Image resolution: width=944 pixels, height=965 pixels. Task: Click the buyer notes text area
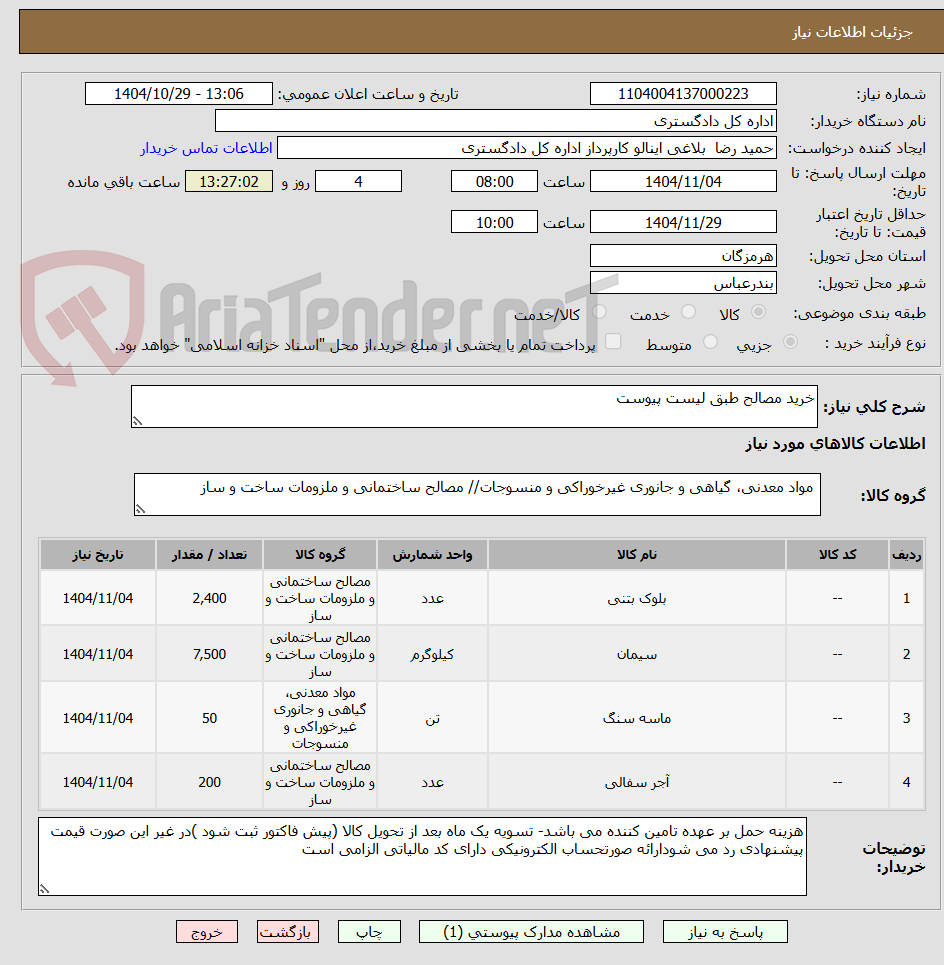pos(422,857)
